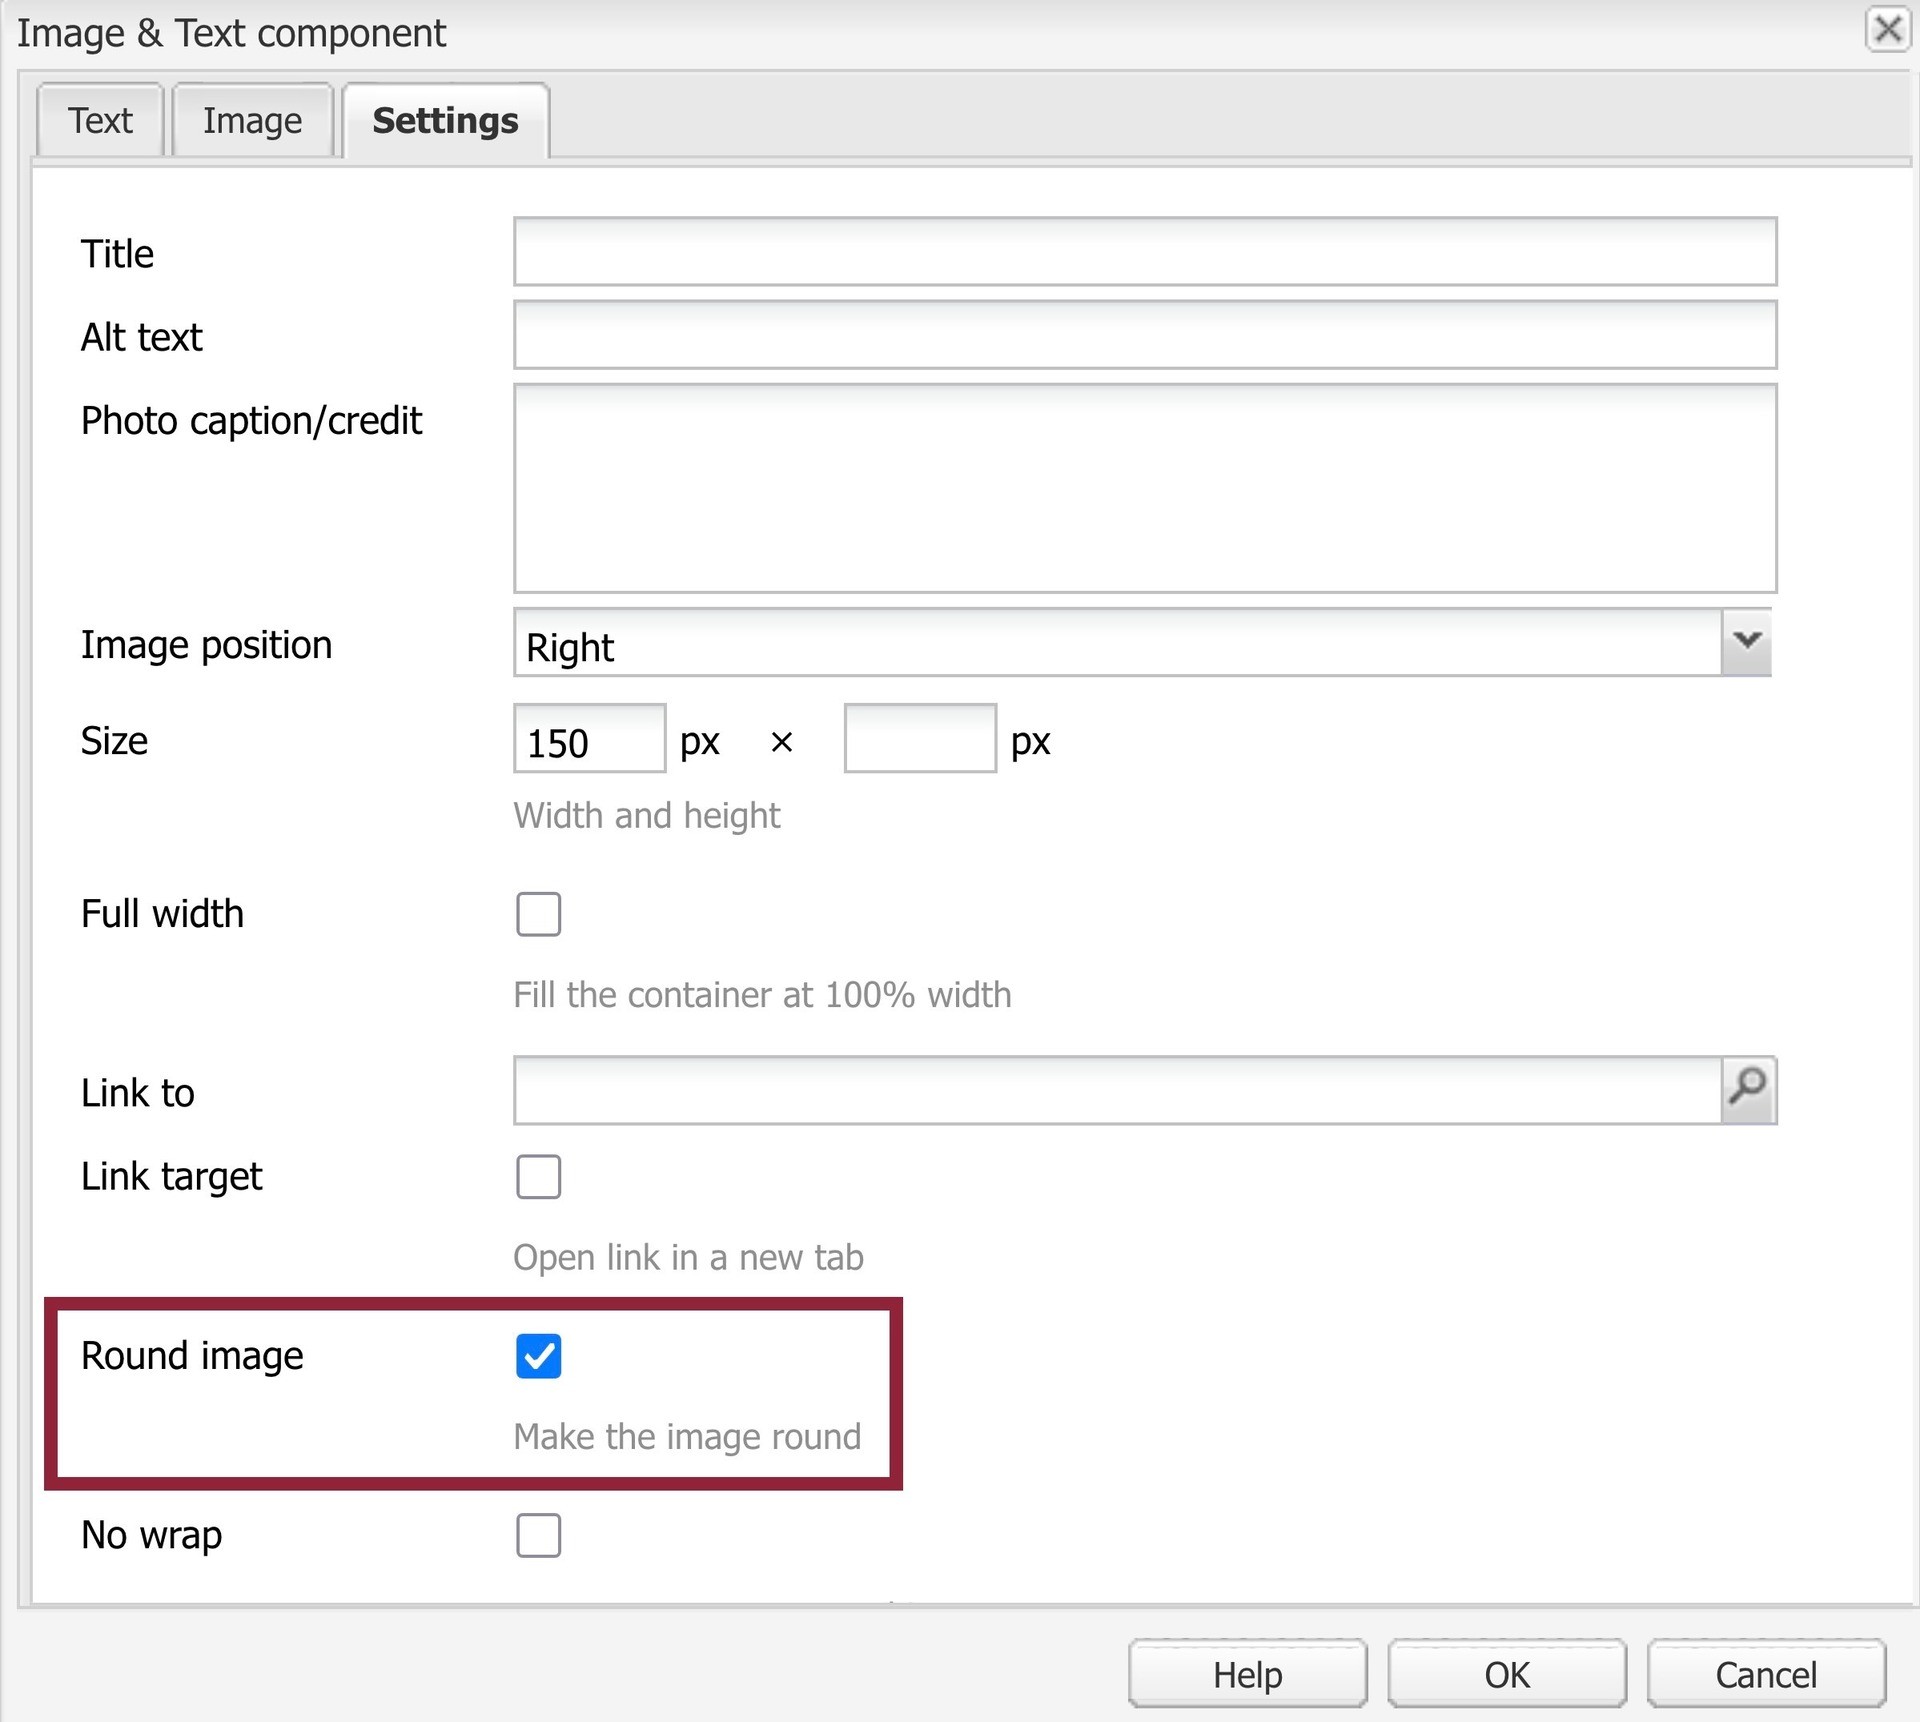The image size is (1920, 1722).
Task: Select the width value 150
Action: tap(588, 740)
